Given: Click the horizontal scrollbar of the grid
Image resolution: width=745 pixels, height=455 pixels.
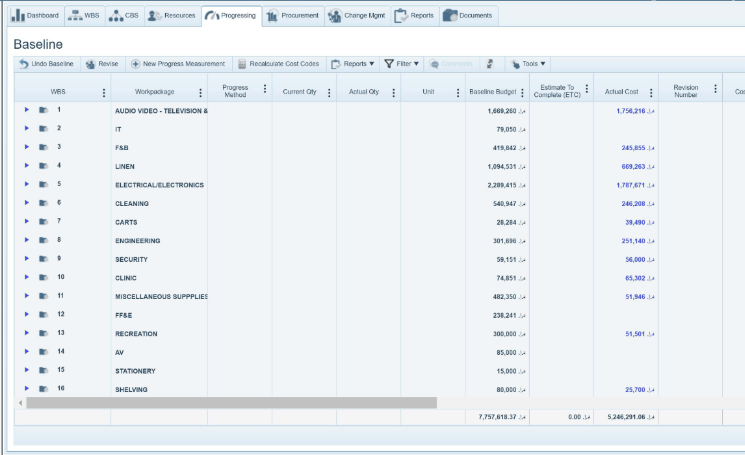Looking at the screenshot, I should [230, 403].
